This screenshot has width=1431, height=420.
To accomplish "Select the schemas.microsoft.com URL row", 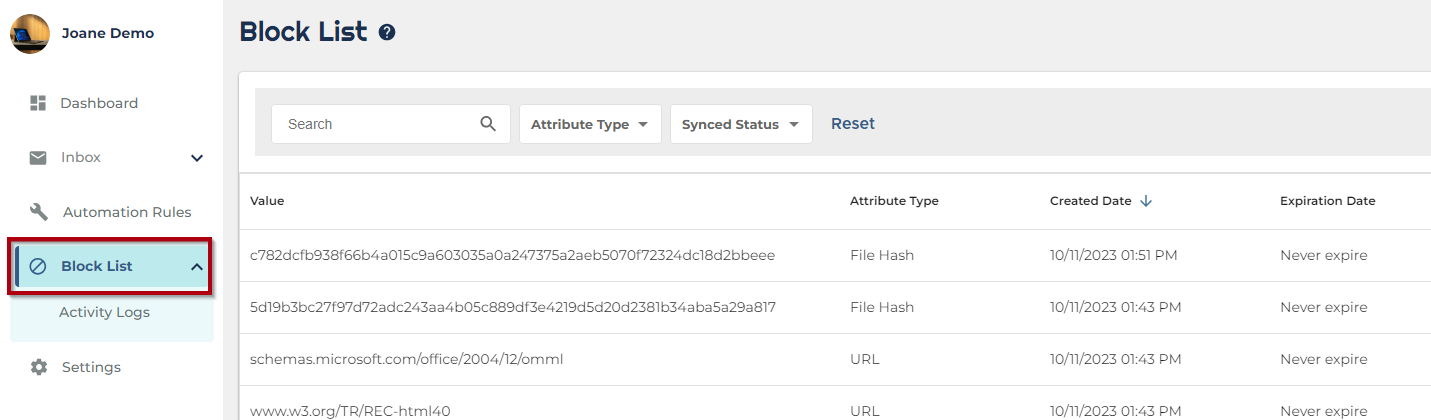I will [x=406, y=359].
